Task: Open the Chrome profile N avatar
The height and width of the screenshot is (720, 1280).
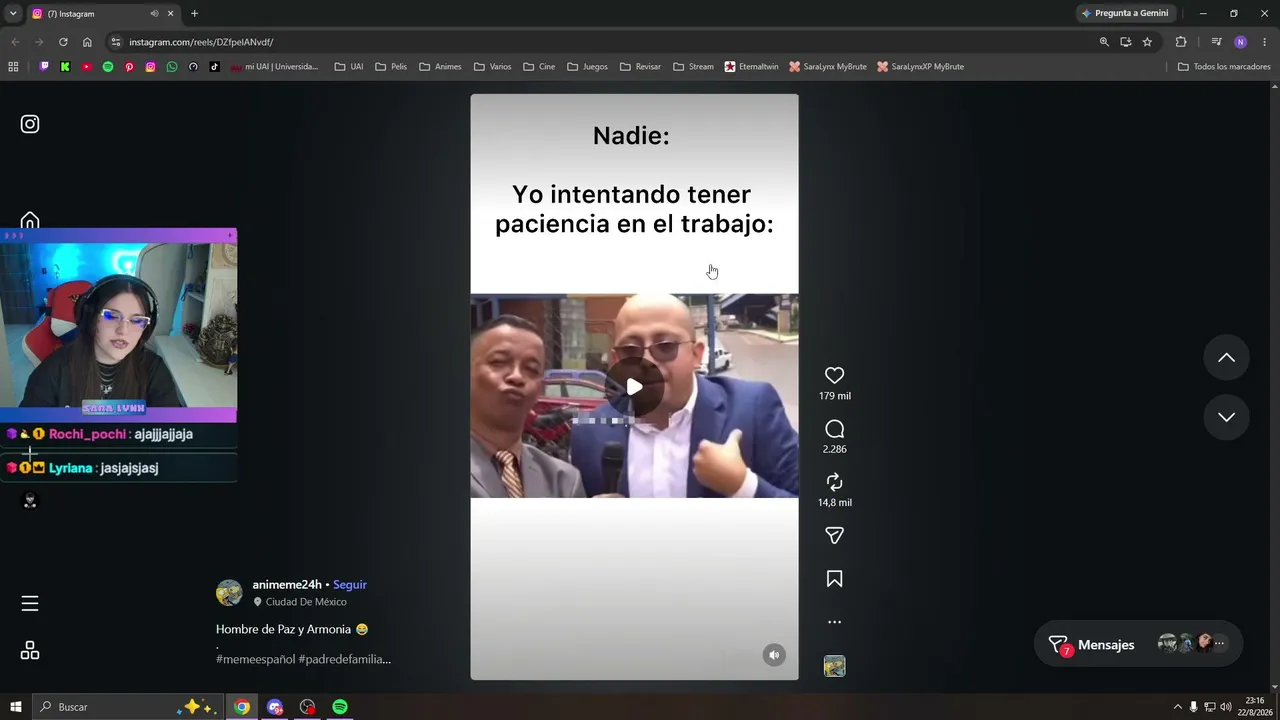Action: click(x=1240, y=42)
